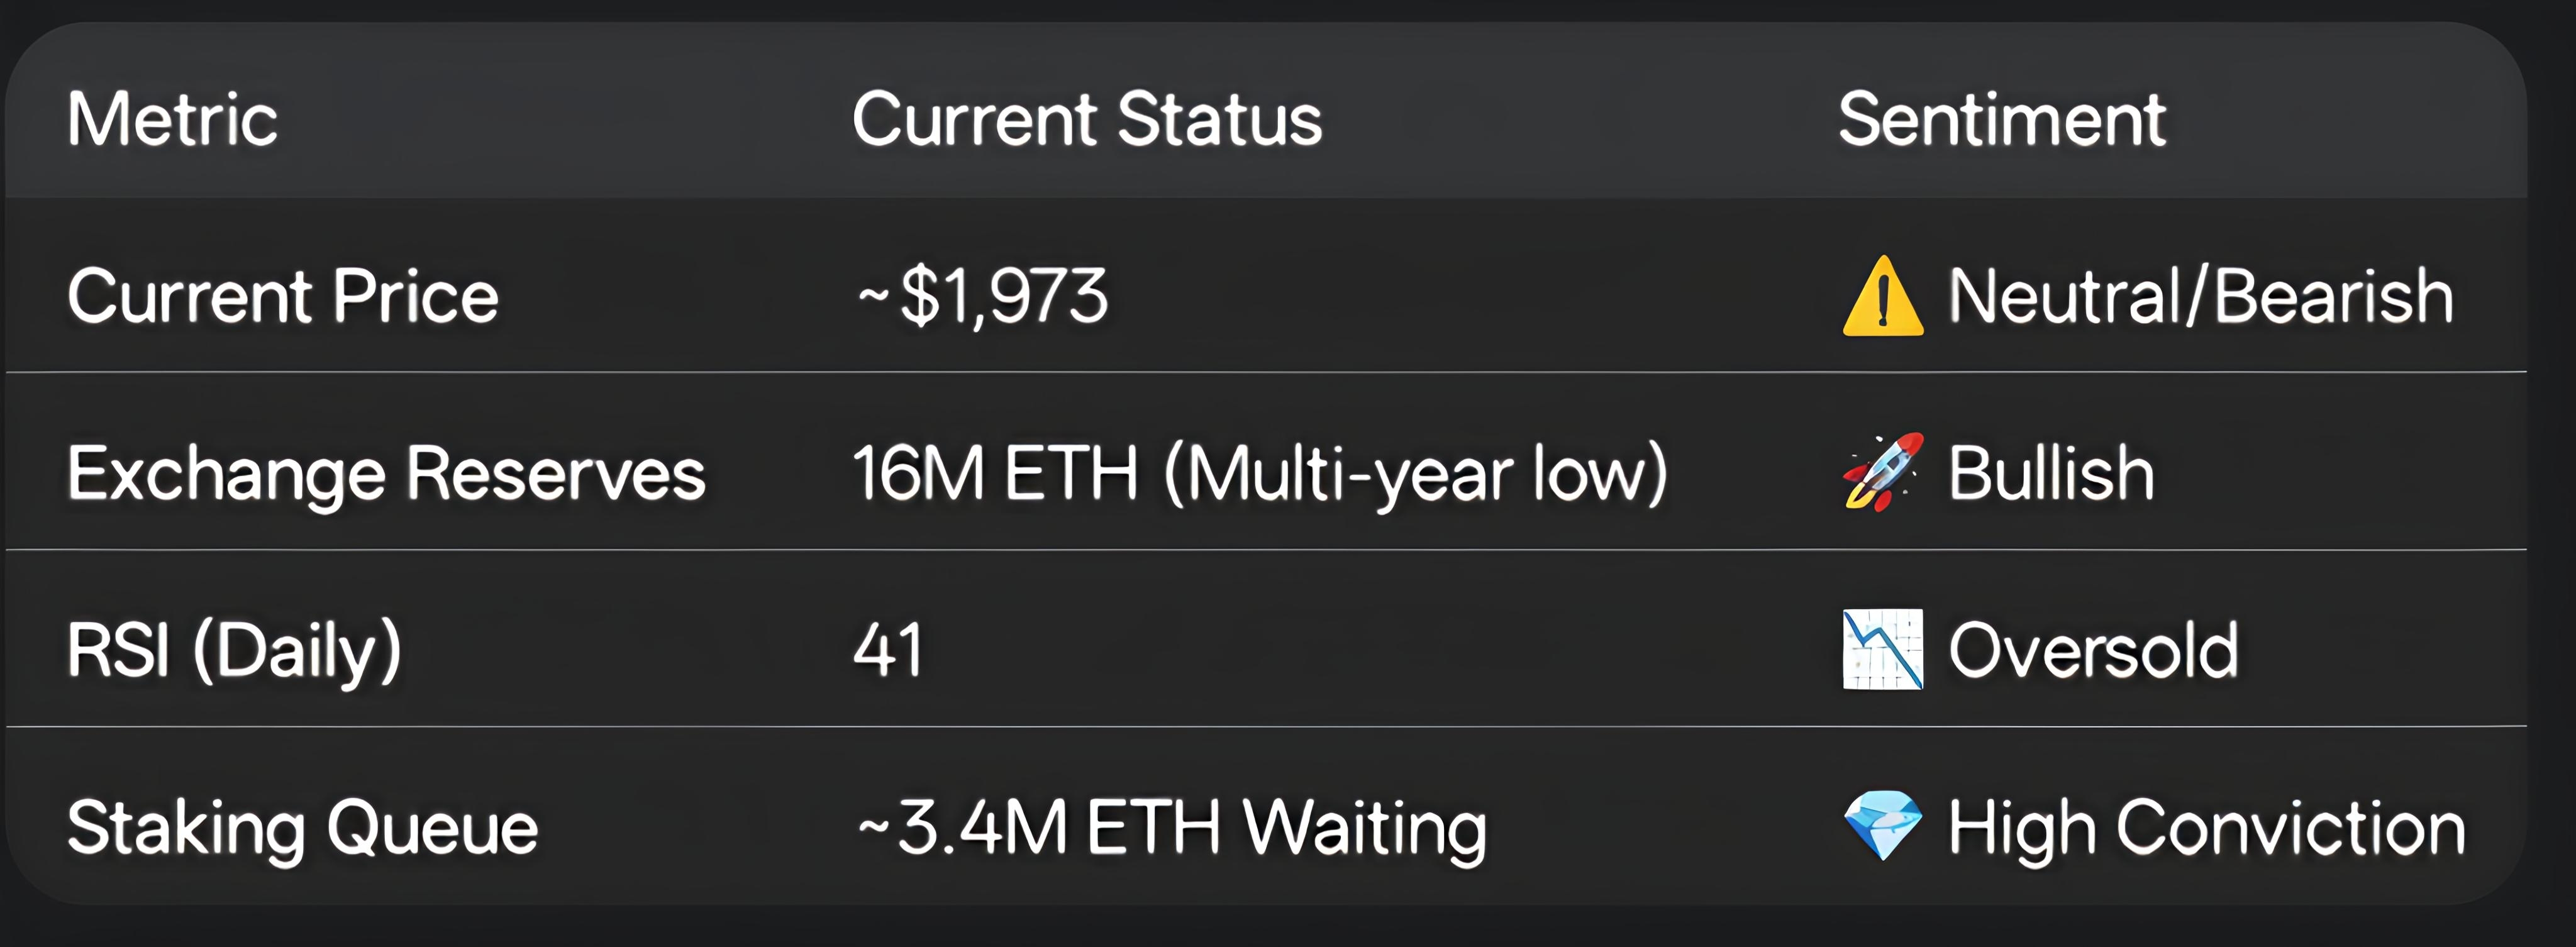Click the downward chart icon
The image size is (2576, 947).
pyautogui.click(x=1882, y=649)
